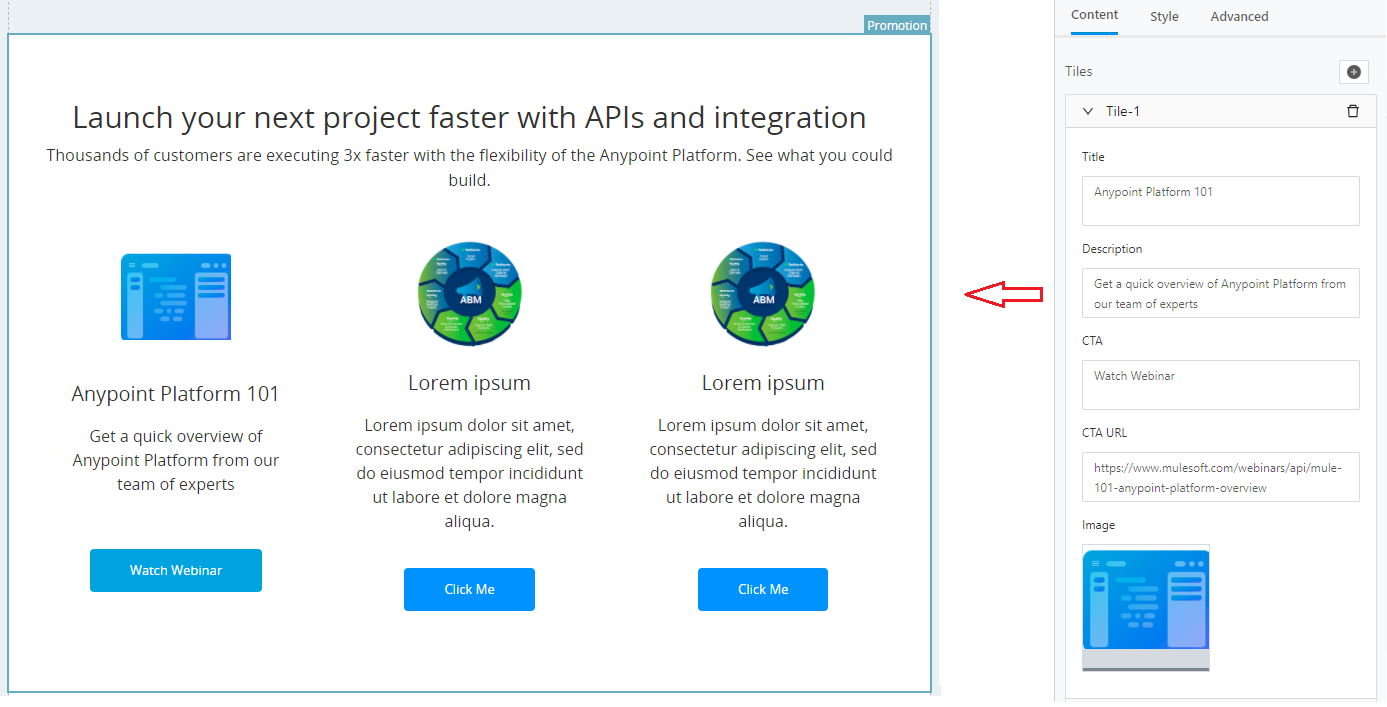1387x707 pixels.
Task: Add a new tile with plus icon
Action: 1353,72
